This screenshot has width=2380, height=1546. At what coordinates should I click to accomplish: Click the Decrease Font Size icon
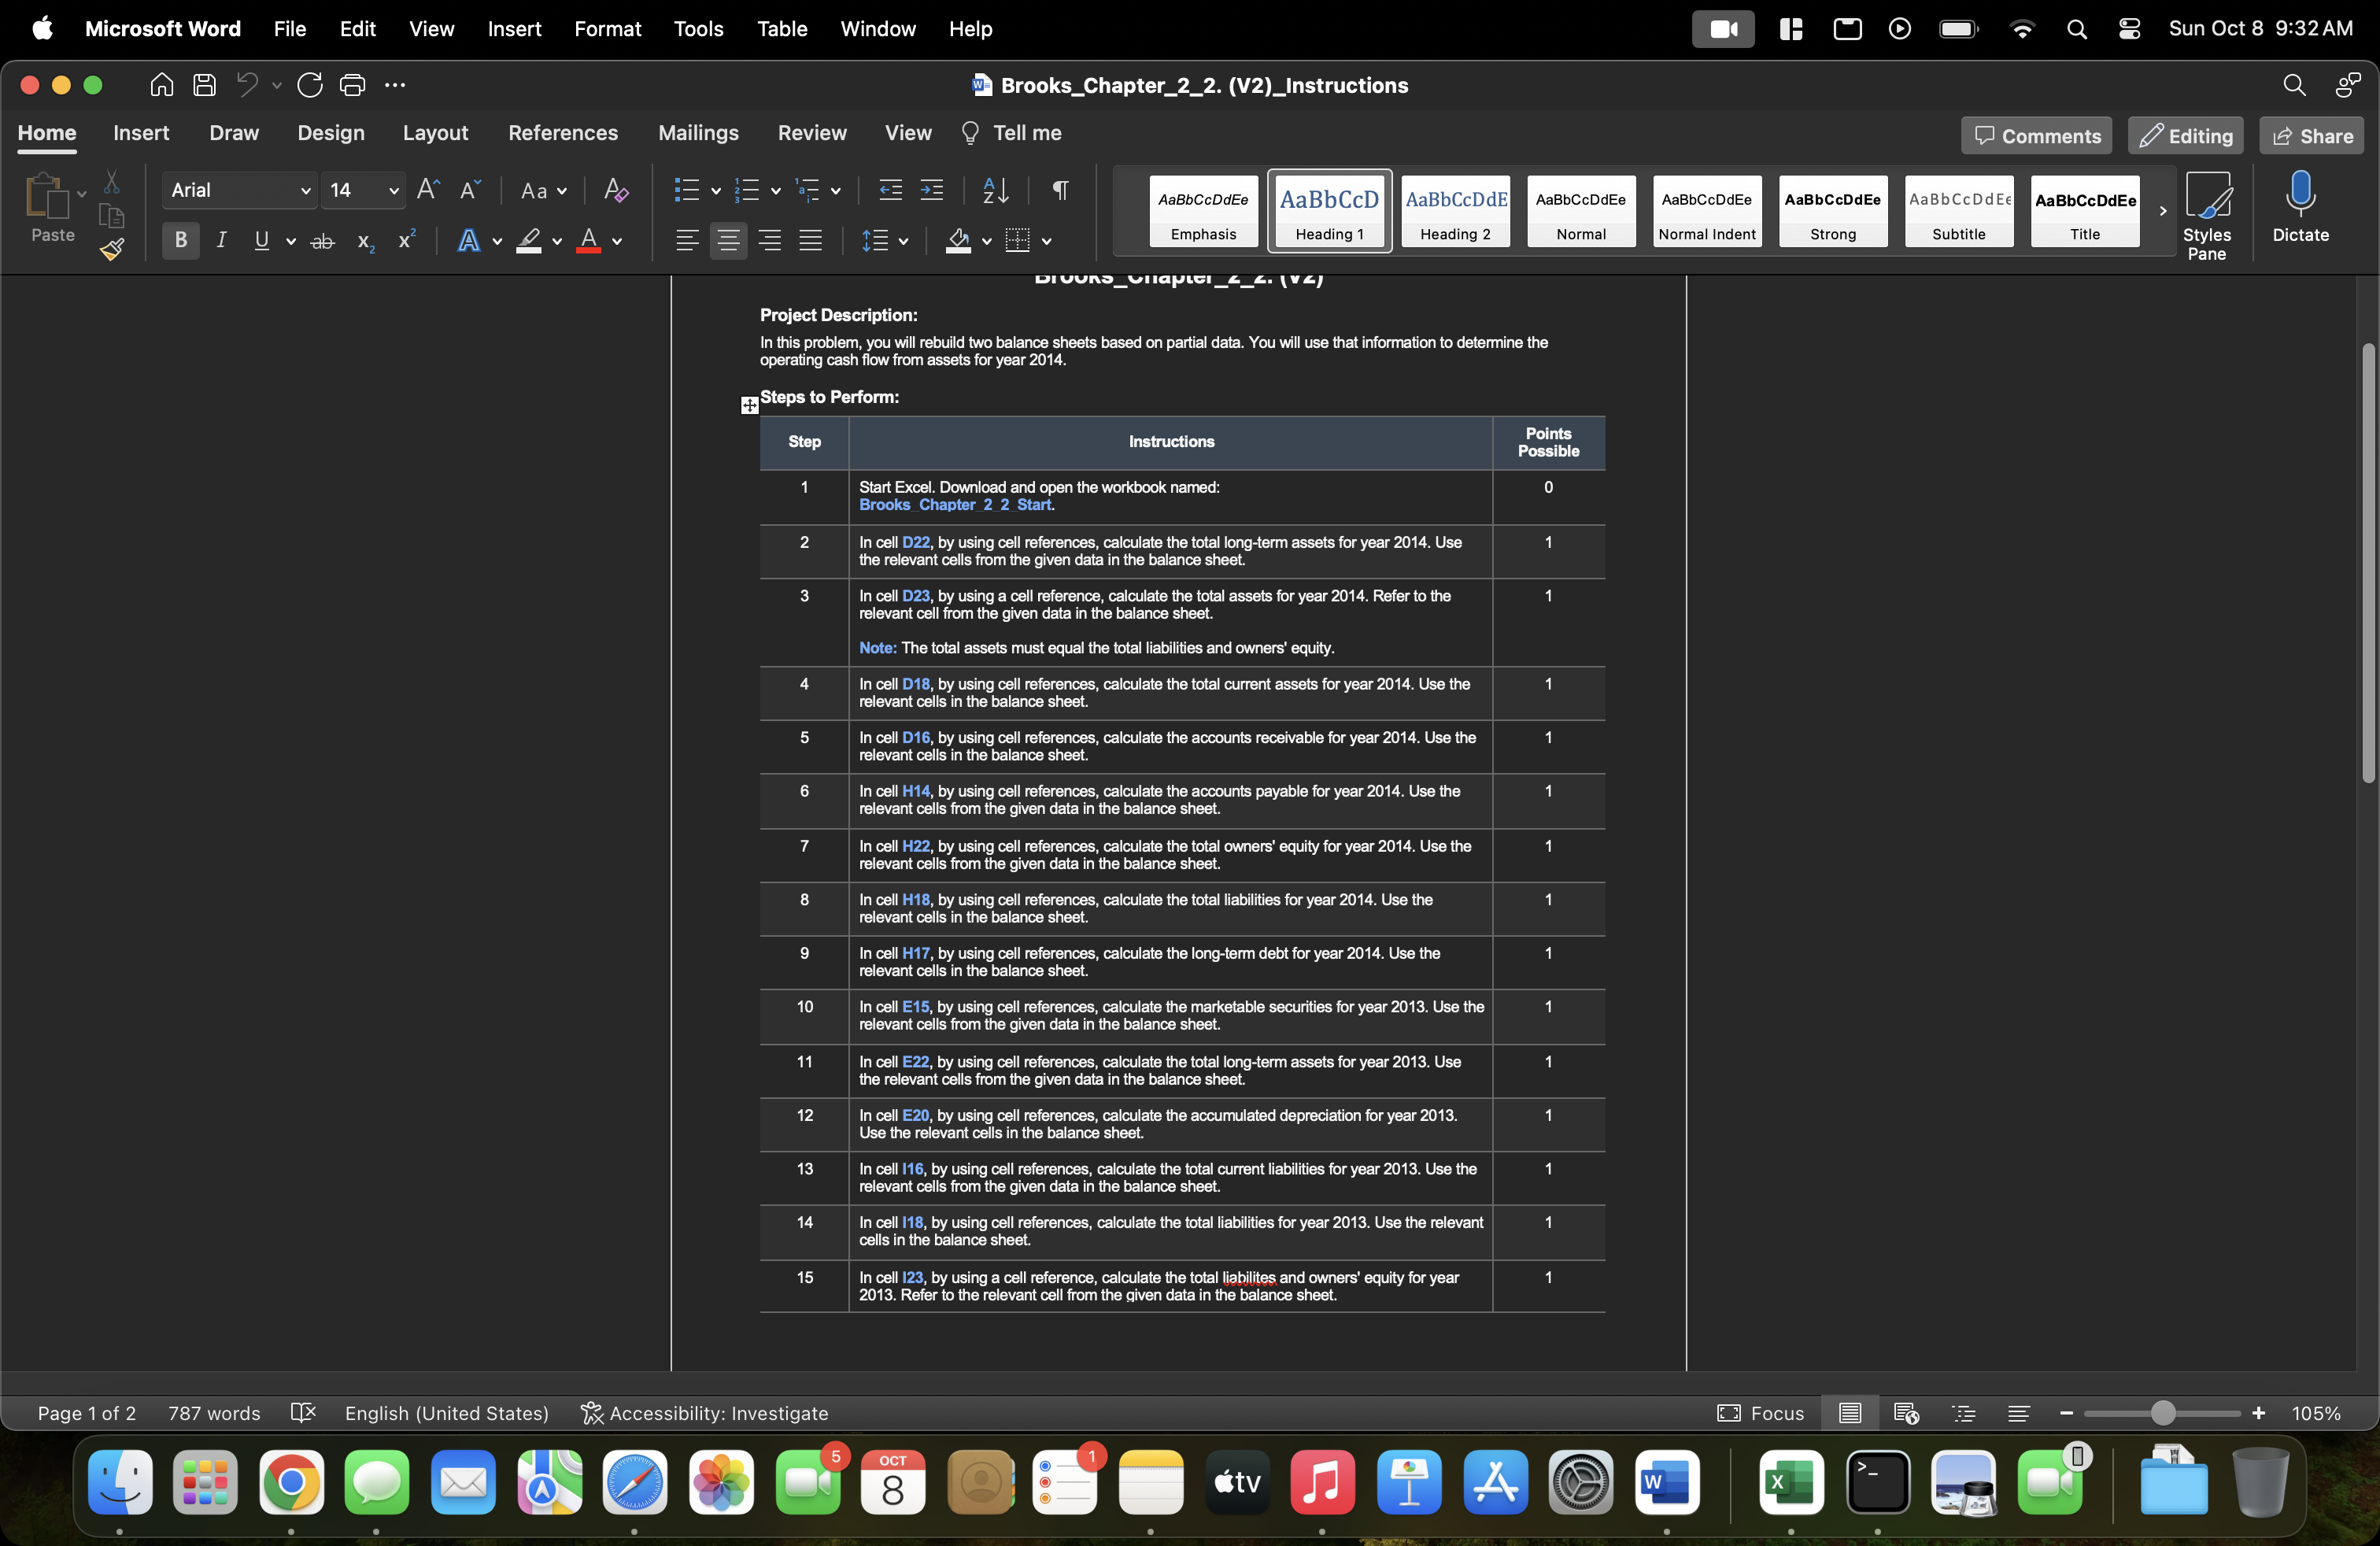(x=470, y=190)
